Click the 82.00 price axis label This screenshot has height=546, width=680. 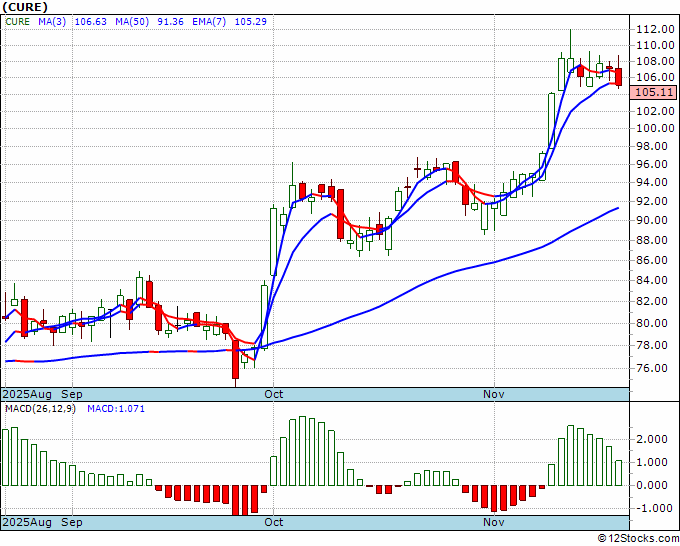[x=651, y=301]
